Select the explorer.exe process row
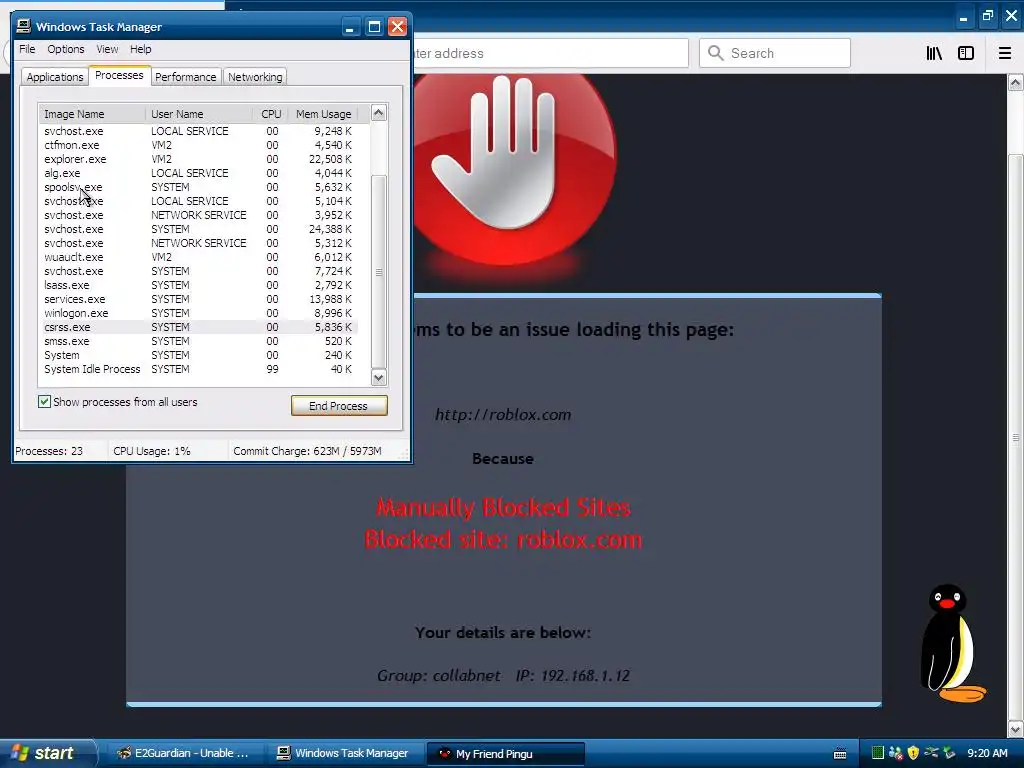Screen dimensions: 1024x768 pyautogui.click(x=199, y=159)
